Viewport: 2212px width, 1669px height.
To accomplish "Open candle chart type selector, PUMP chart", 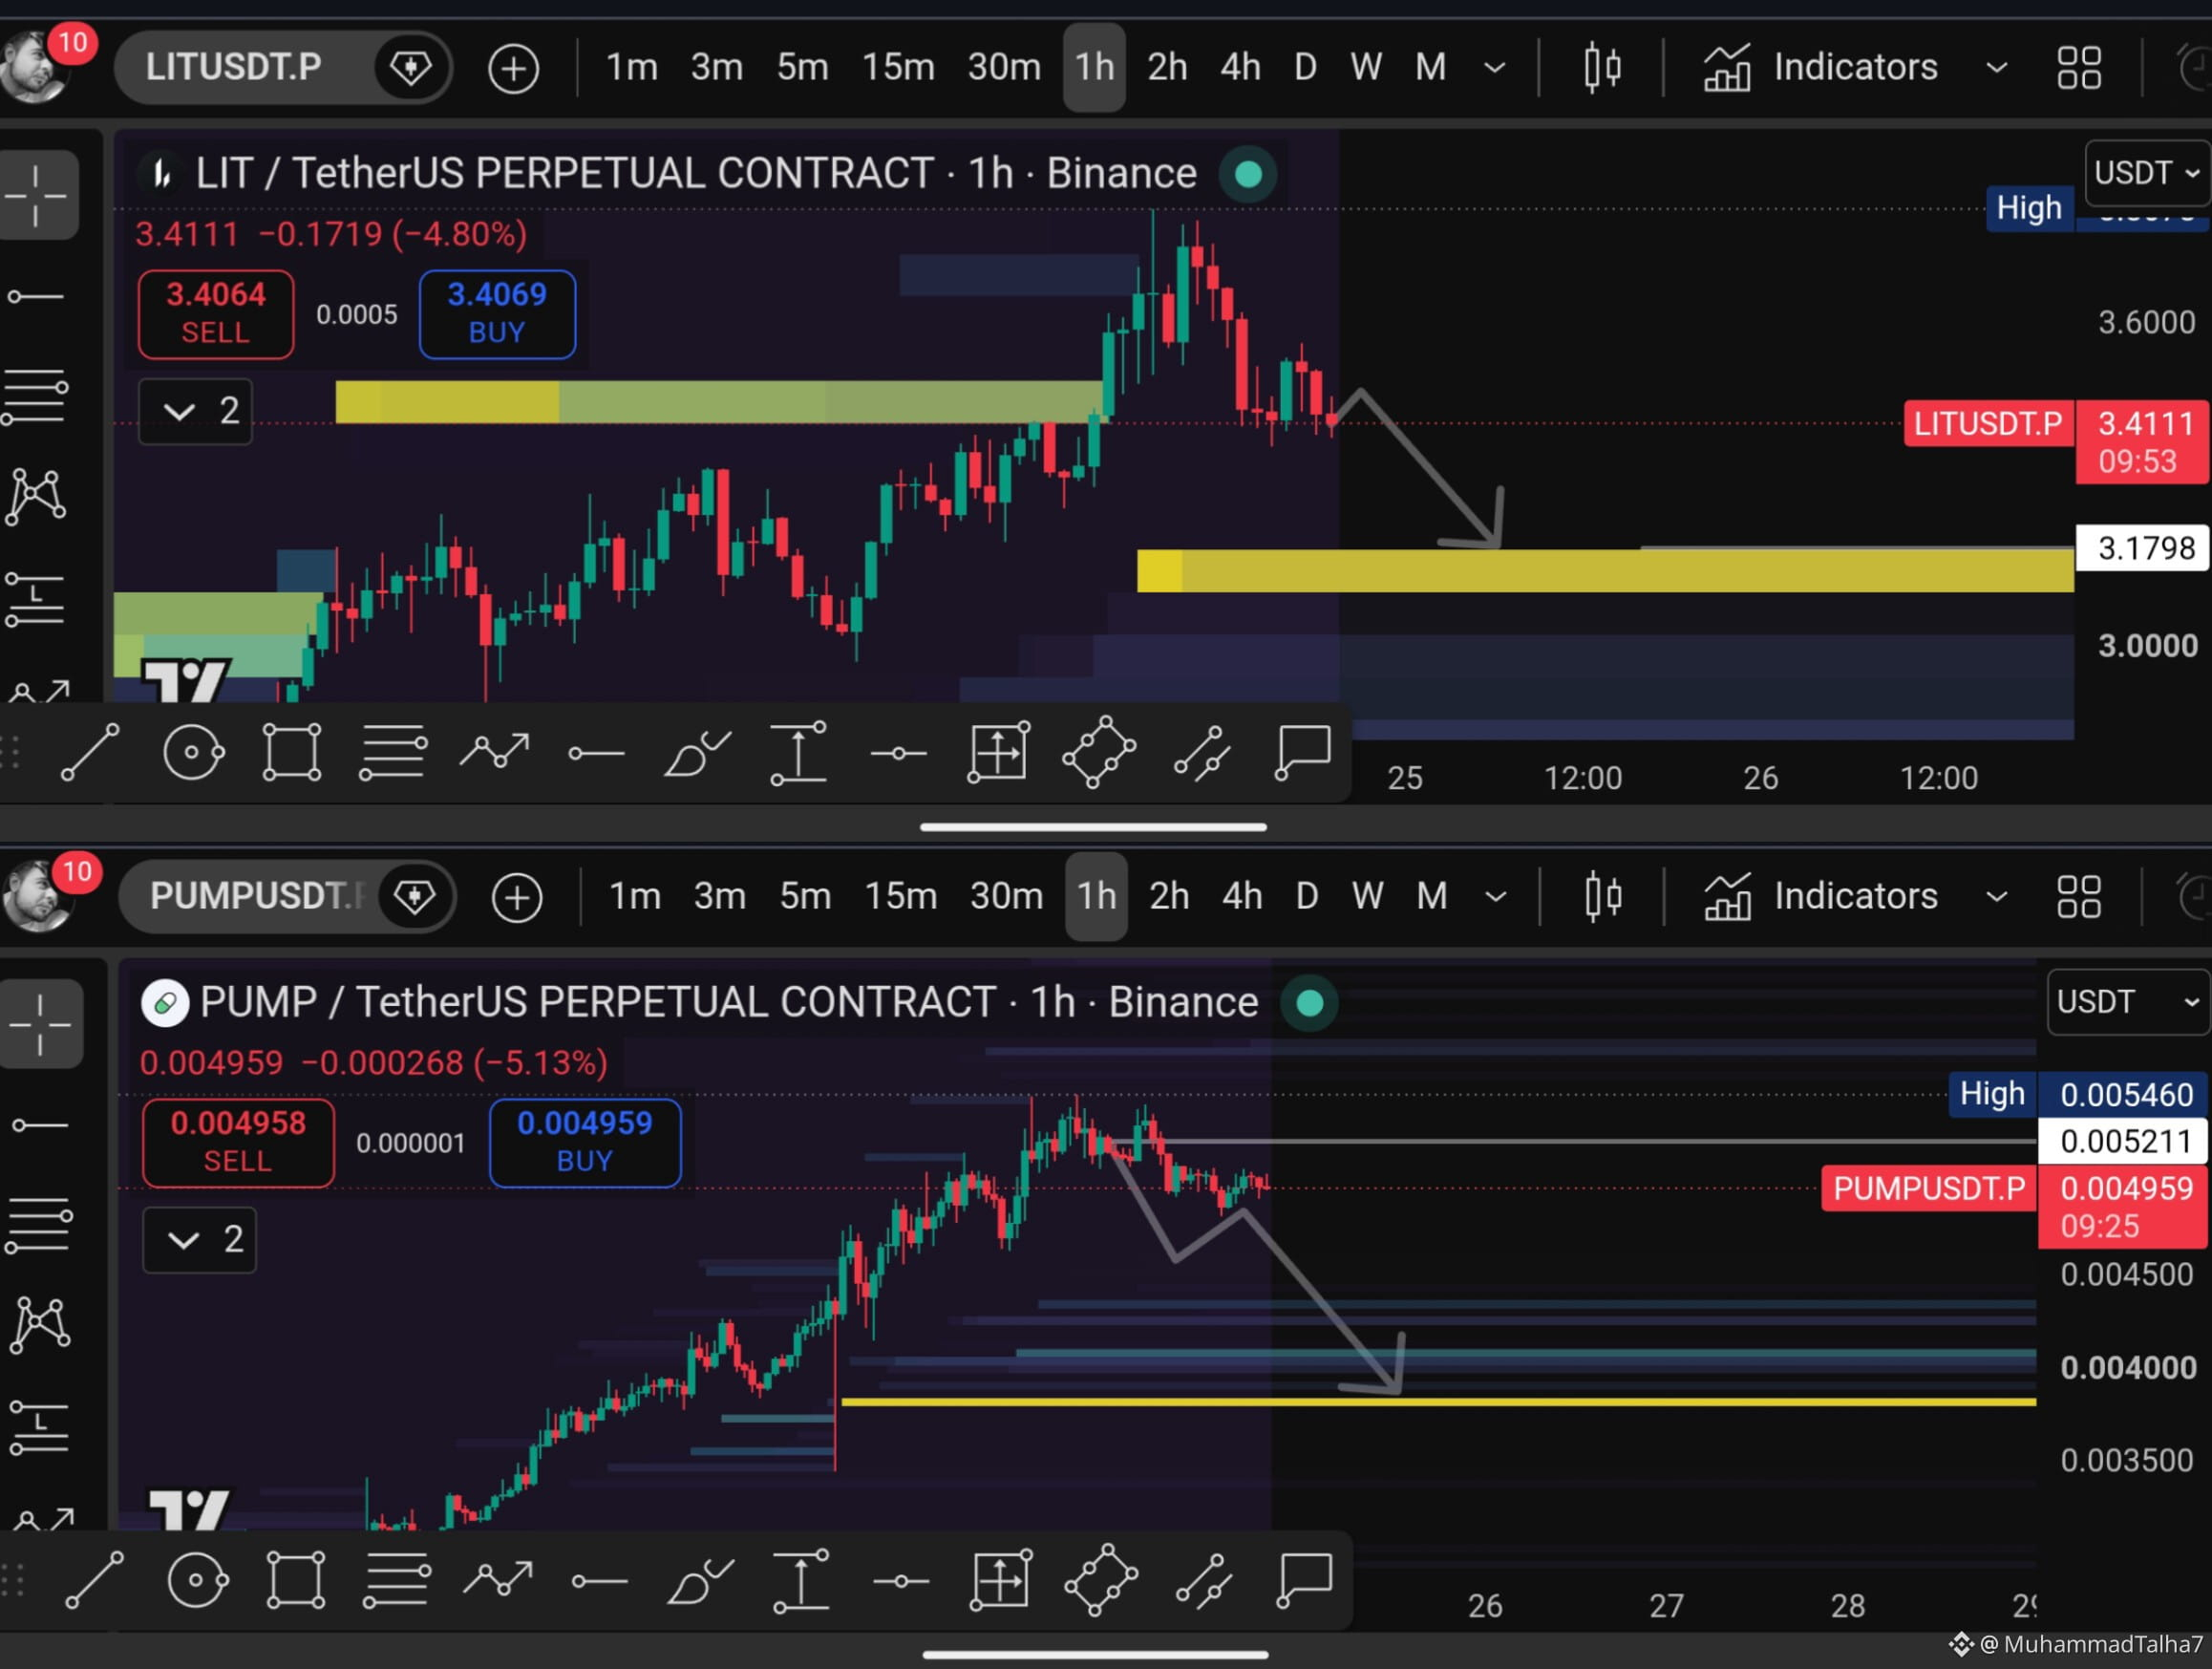I will point(1603,897).
